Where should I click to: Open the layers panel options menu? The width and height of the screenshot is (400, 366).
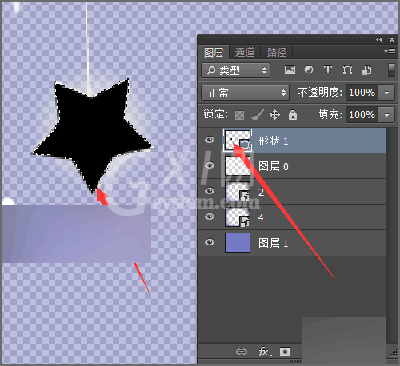(x=390, y=51)
